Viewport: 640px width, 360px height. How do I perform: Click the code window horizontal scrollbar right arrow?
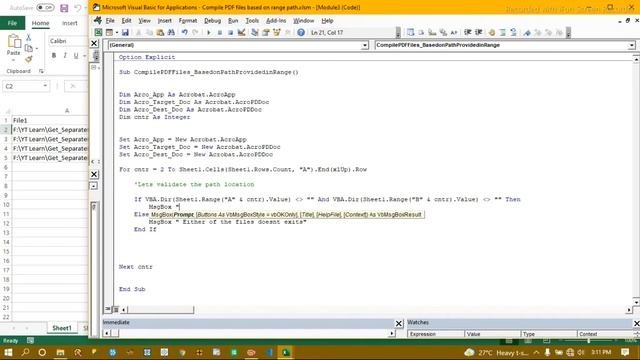[x=629, y=310]
